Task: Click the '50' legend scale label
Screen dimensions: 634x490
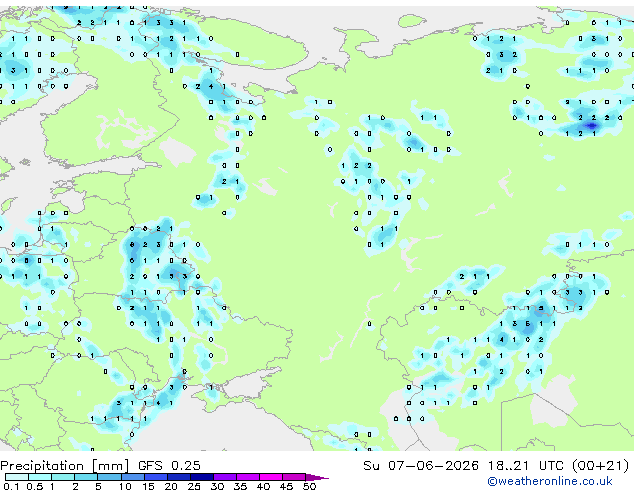Action: point(309,486)
